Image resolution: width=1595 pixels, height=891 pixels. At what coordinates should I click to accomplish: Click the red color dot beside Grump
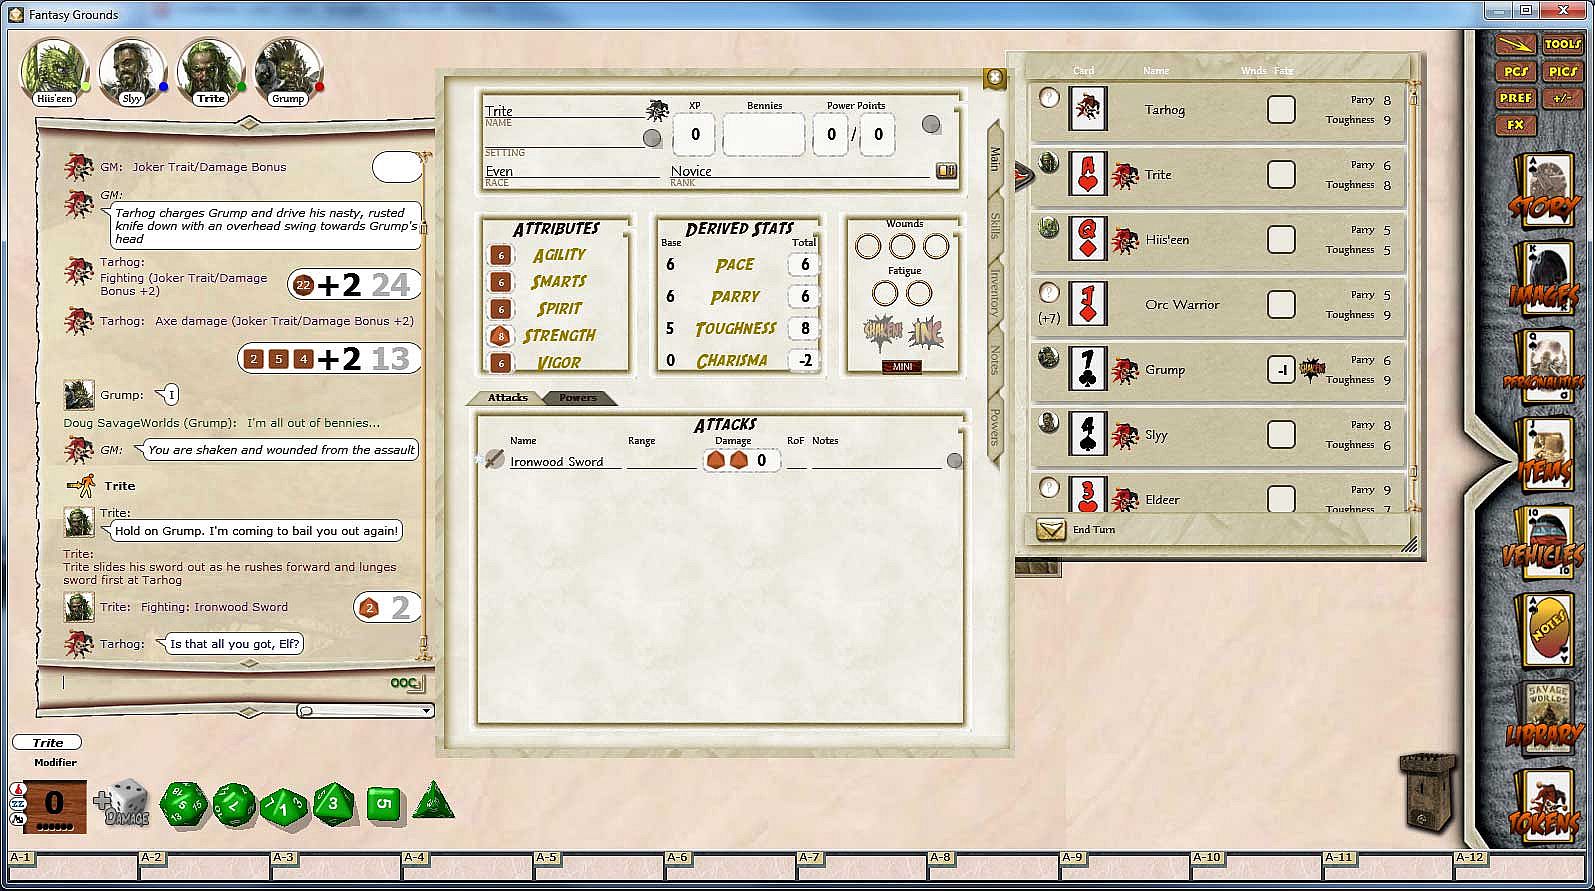[320, 88]
